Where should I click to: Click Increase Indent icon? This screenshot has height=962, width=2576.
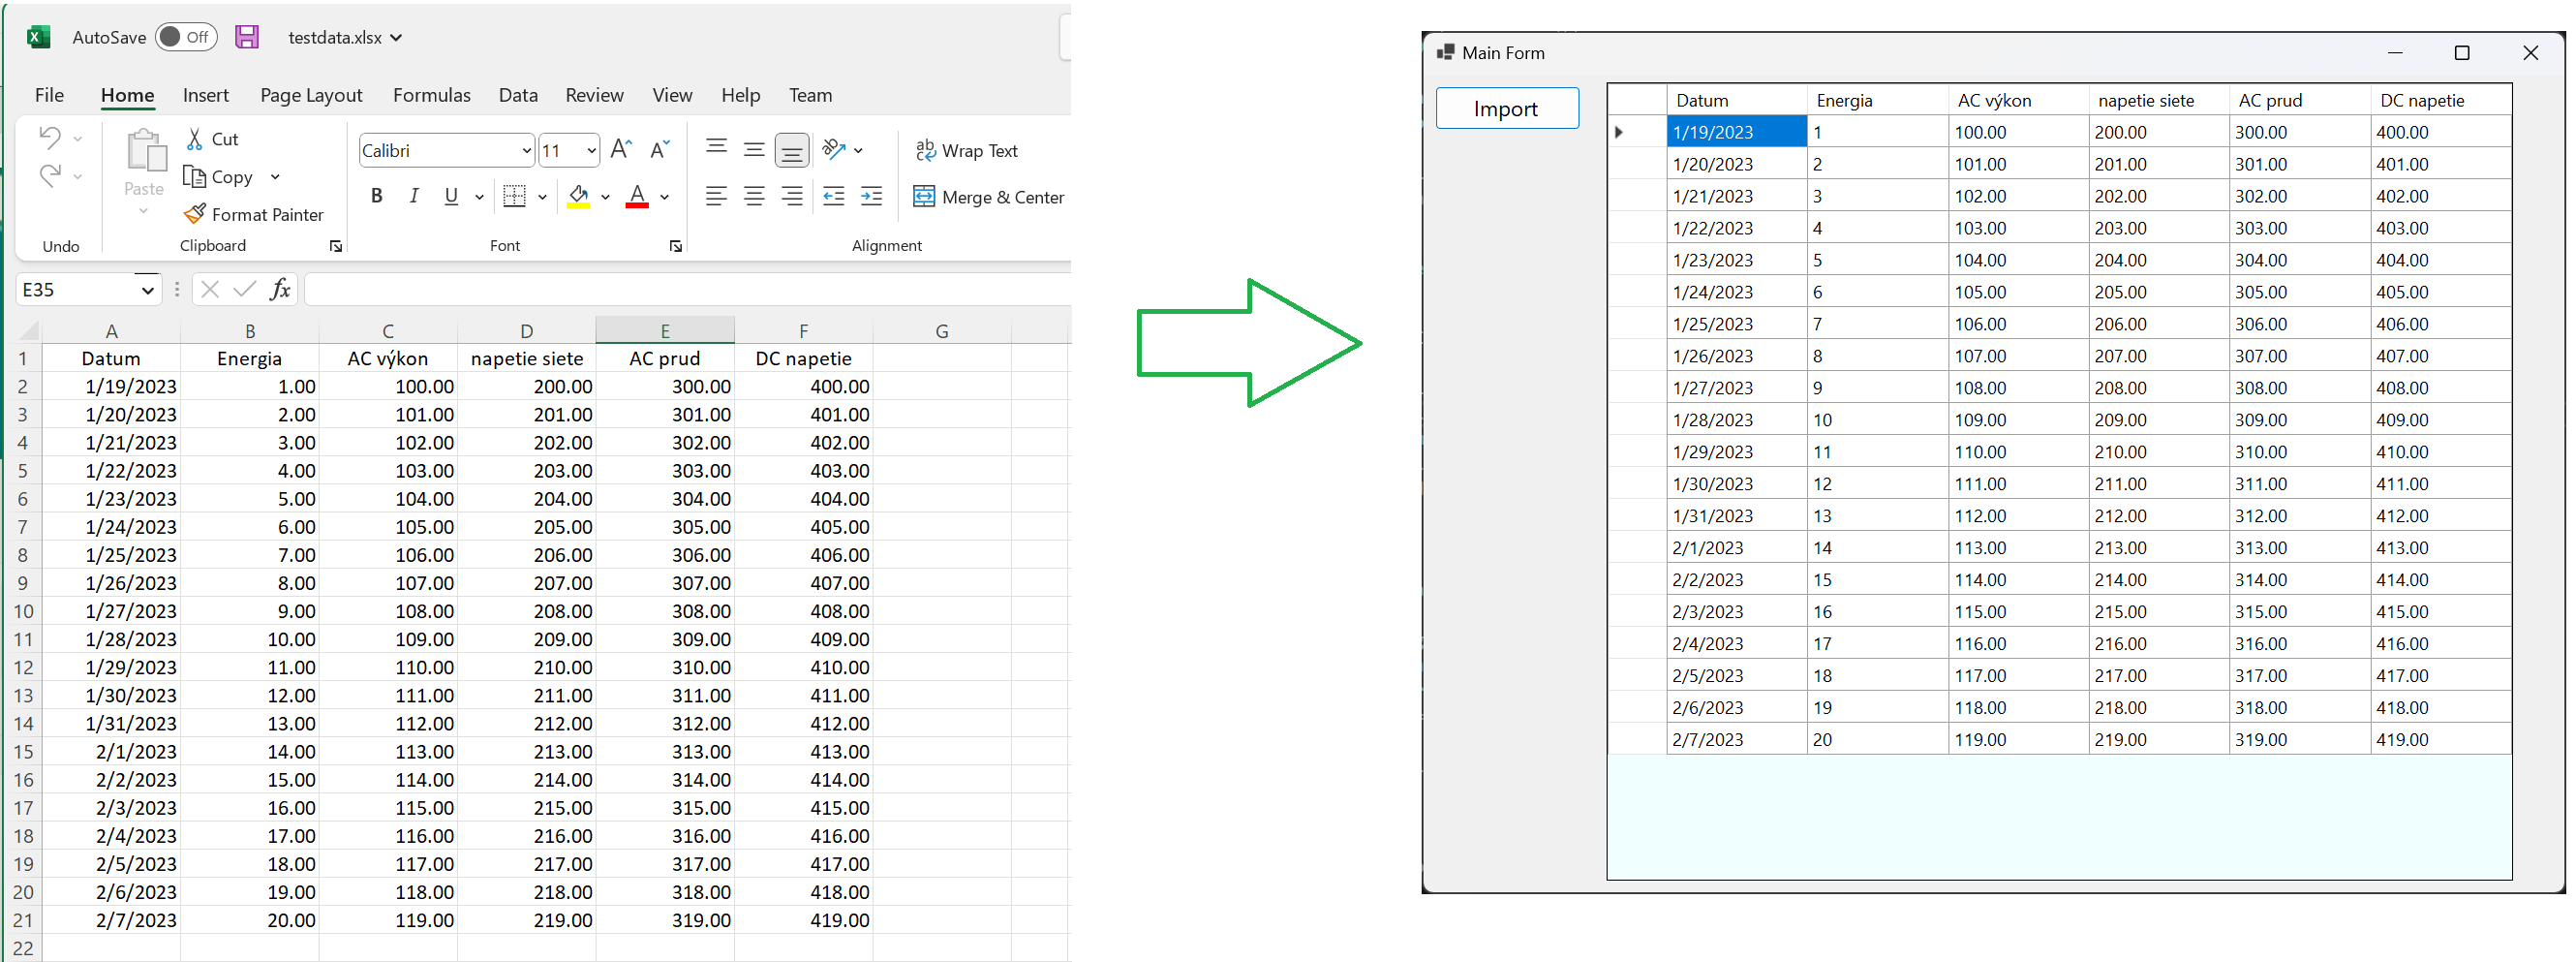coord(872,196)
